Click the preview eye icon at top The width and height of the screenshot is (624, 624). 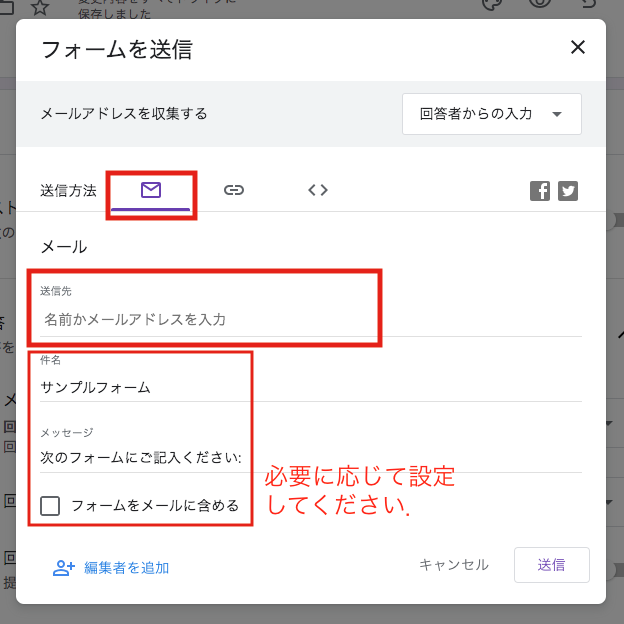(541, 5)
